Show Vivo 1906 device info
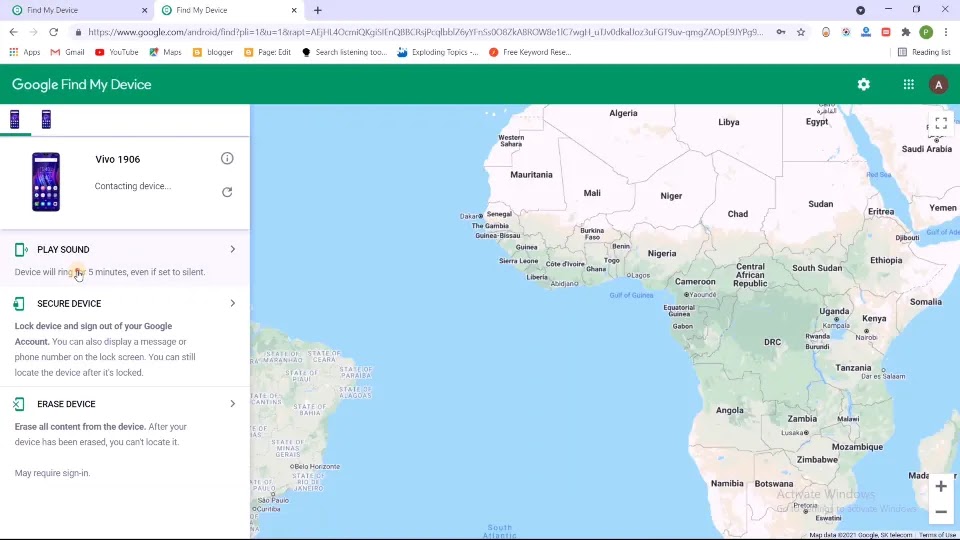Image resolution: width=960 pixels, height=540 pixels. [227, 159]
